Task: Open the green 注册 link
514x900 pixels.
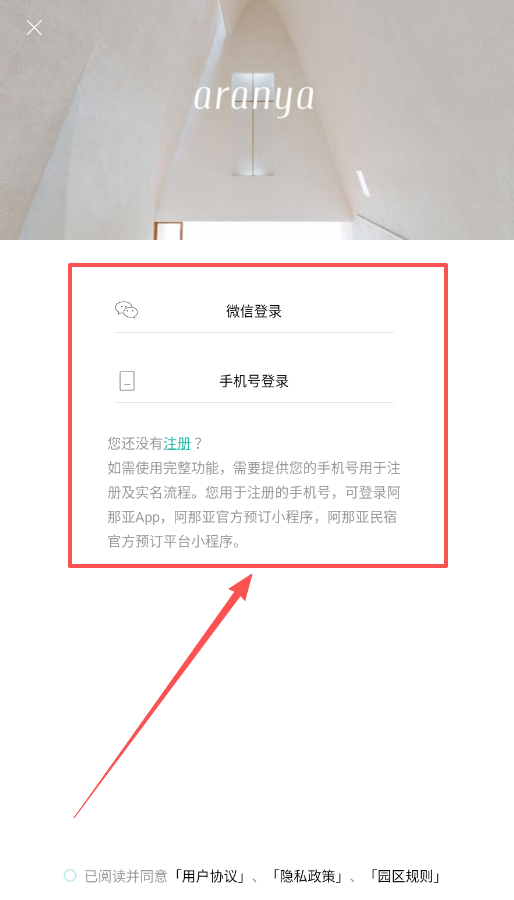Action: (x=177, y=444)
